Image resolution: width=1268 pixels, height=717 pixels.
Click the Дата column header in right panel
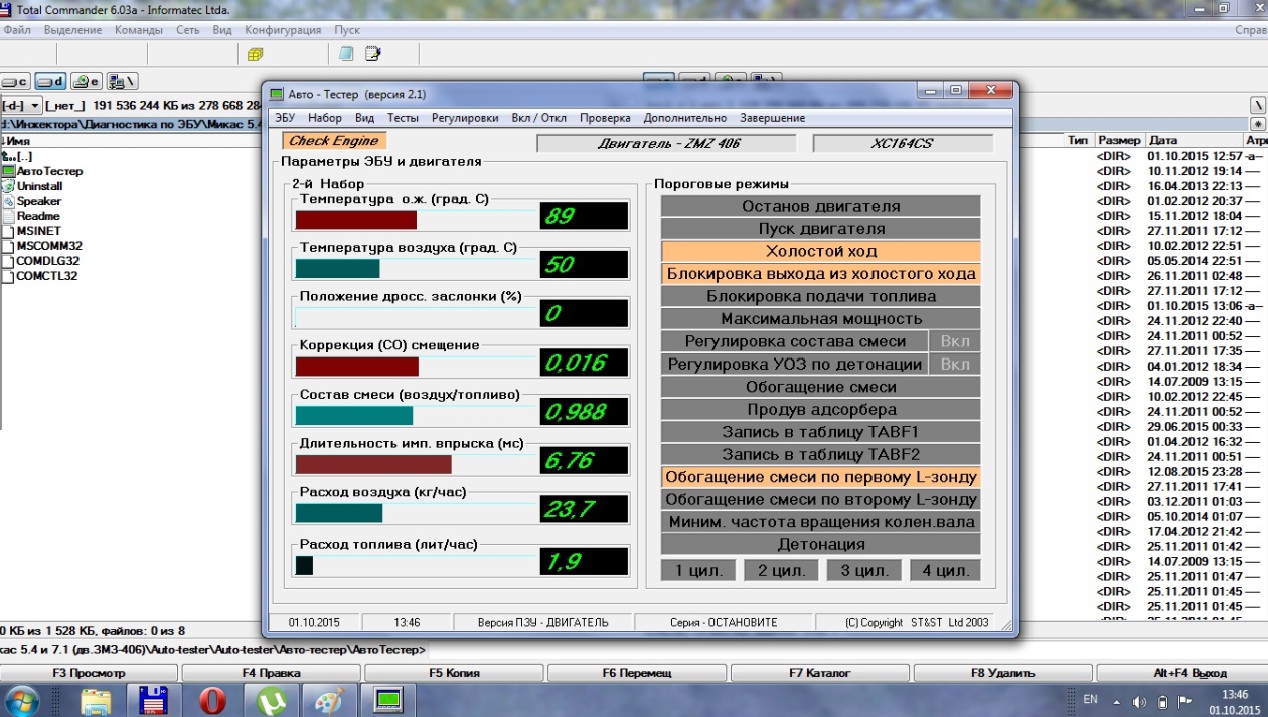1193,141
